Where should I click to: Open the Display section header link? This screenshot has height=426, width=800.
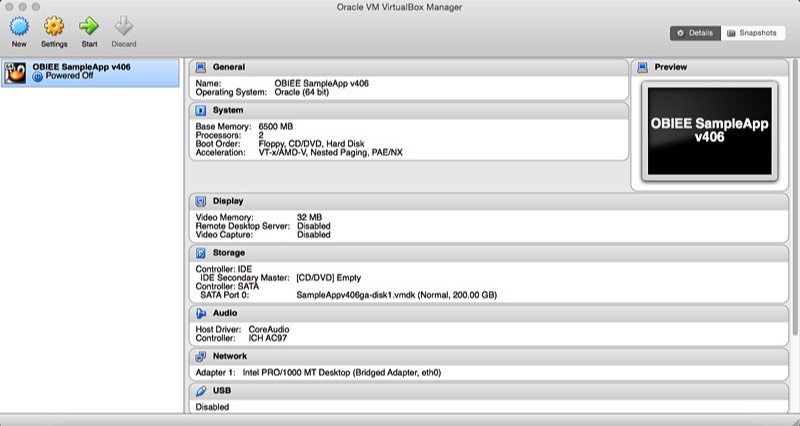click(228, 201)
